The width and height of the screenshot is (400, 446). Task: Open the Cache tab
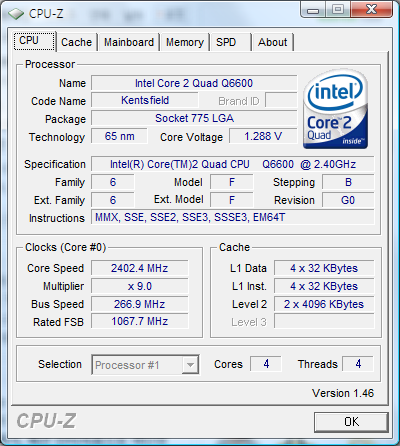coord(76,42)
